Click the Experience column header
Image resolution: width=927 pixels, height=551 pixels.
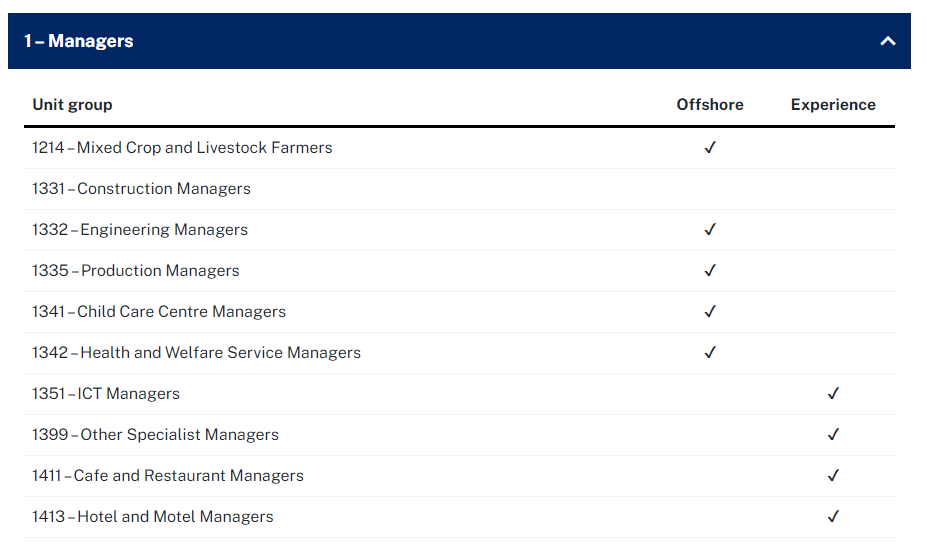pos(833,105)
